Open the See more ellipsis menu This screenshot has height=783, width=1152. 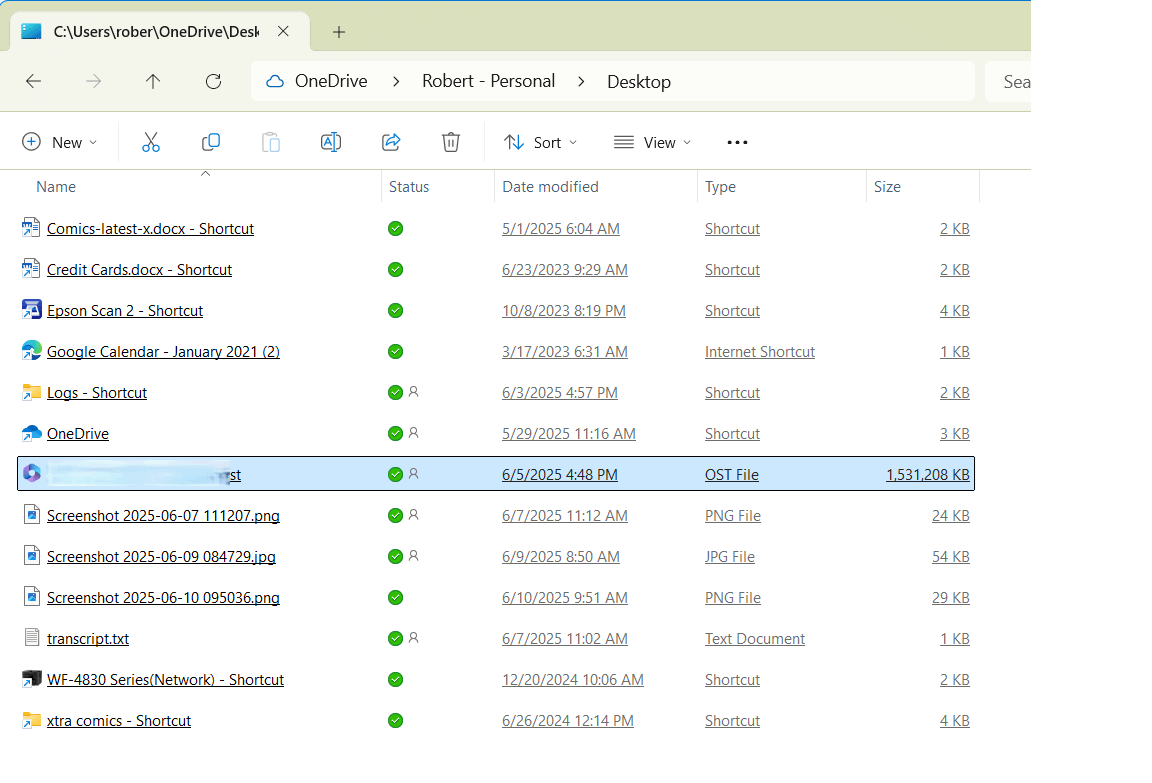[737, 142]
